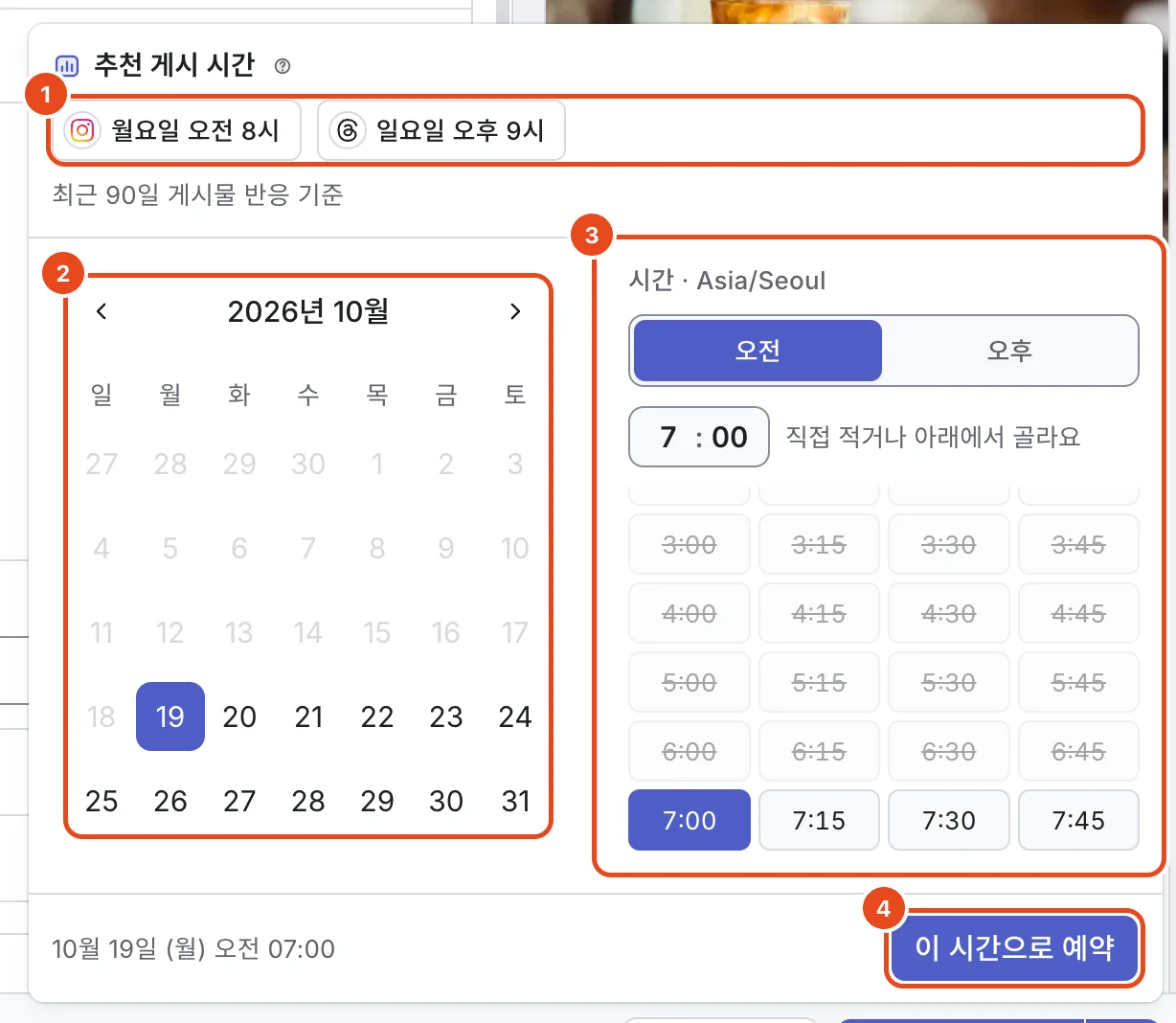Click the disabled 4:45 time slot
This screenshot has width=1176, height=1023.
[x=1078, y=613]
